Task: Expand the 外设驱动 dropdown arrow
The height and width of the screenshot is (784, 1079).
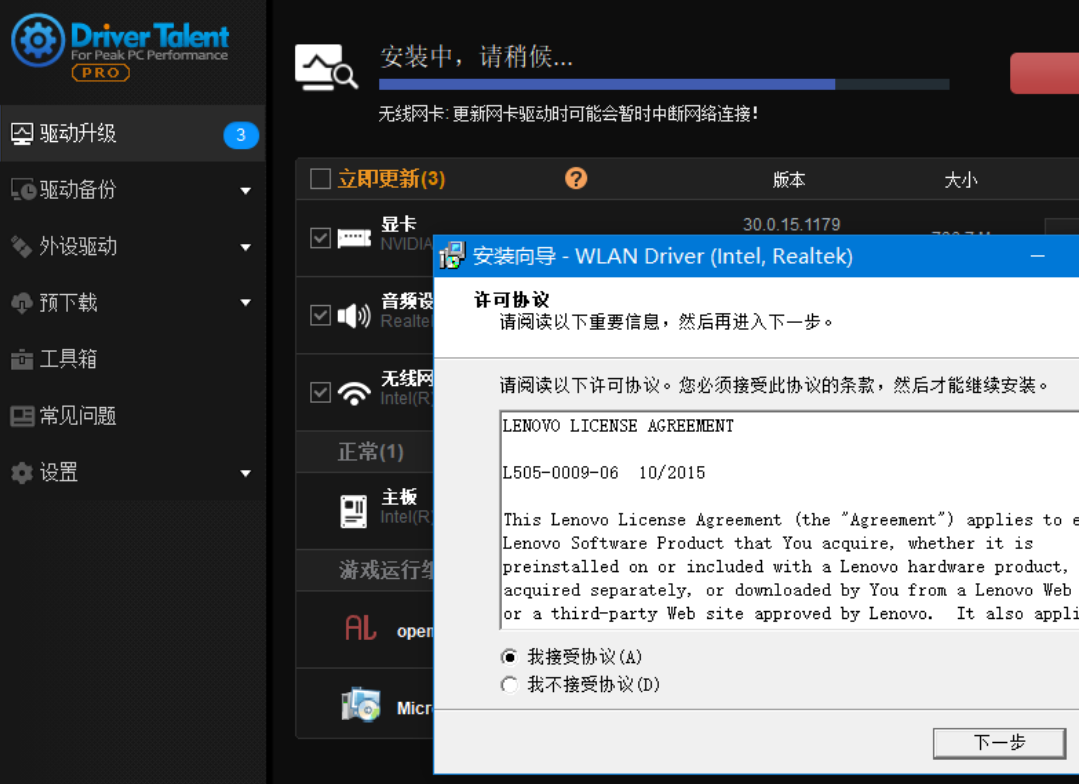Action: tap(246, 247)
